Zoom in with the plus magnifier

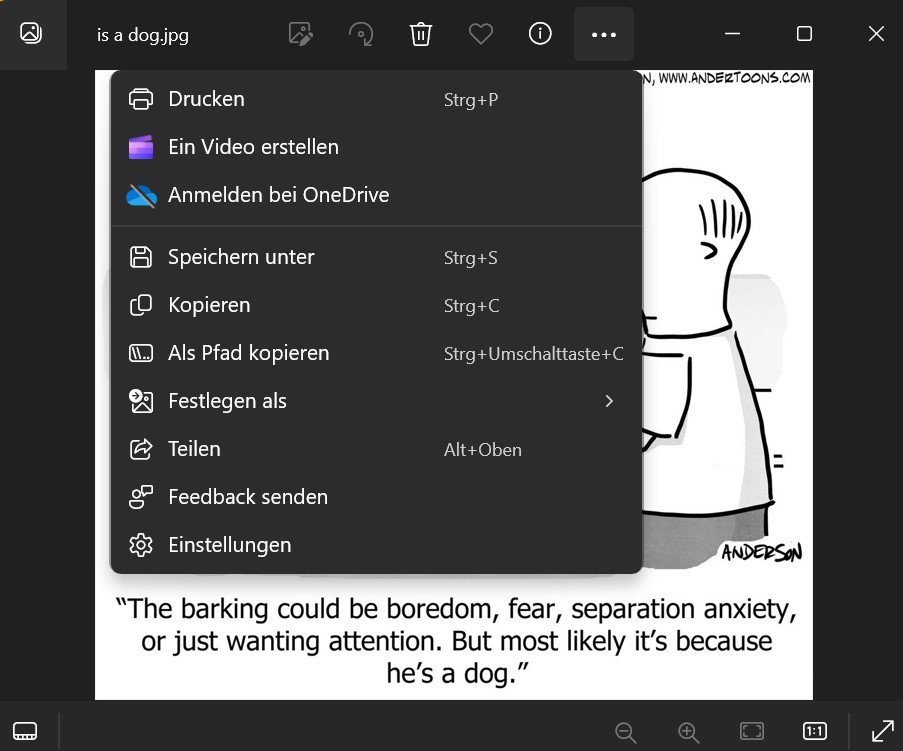point(689,732)
